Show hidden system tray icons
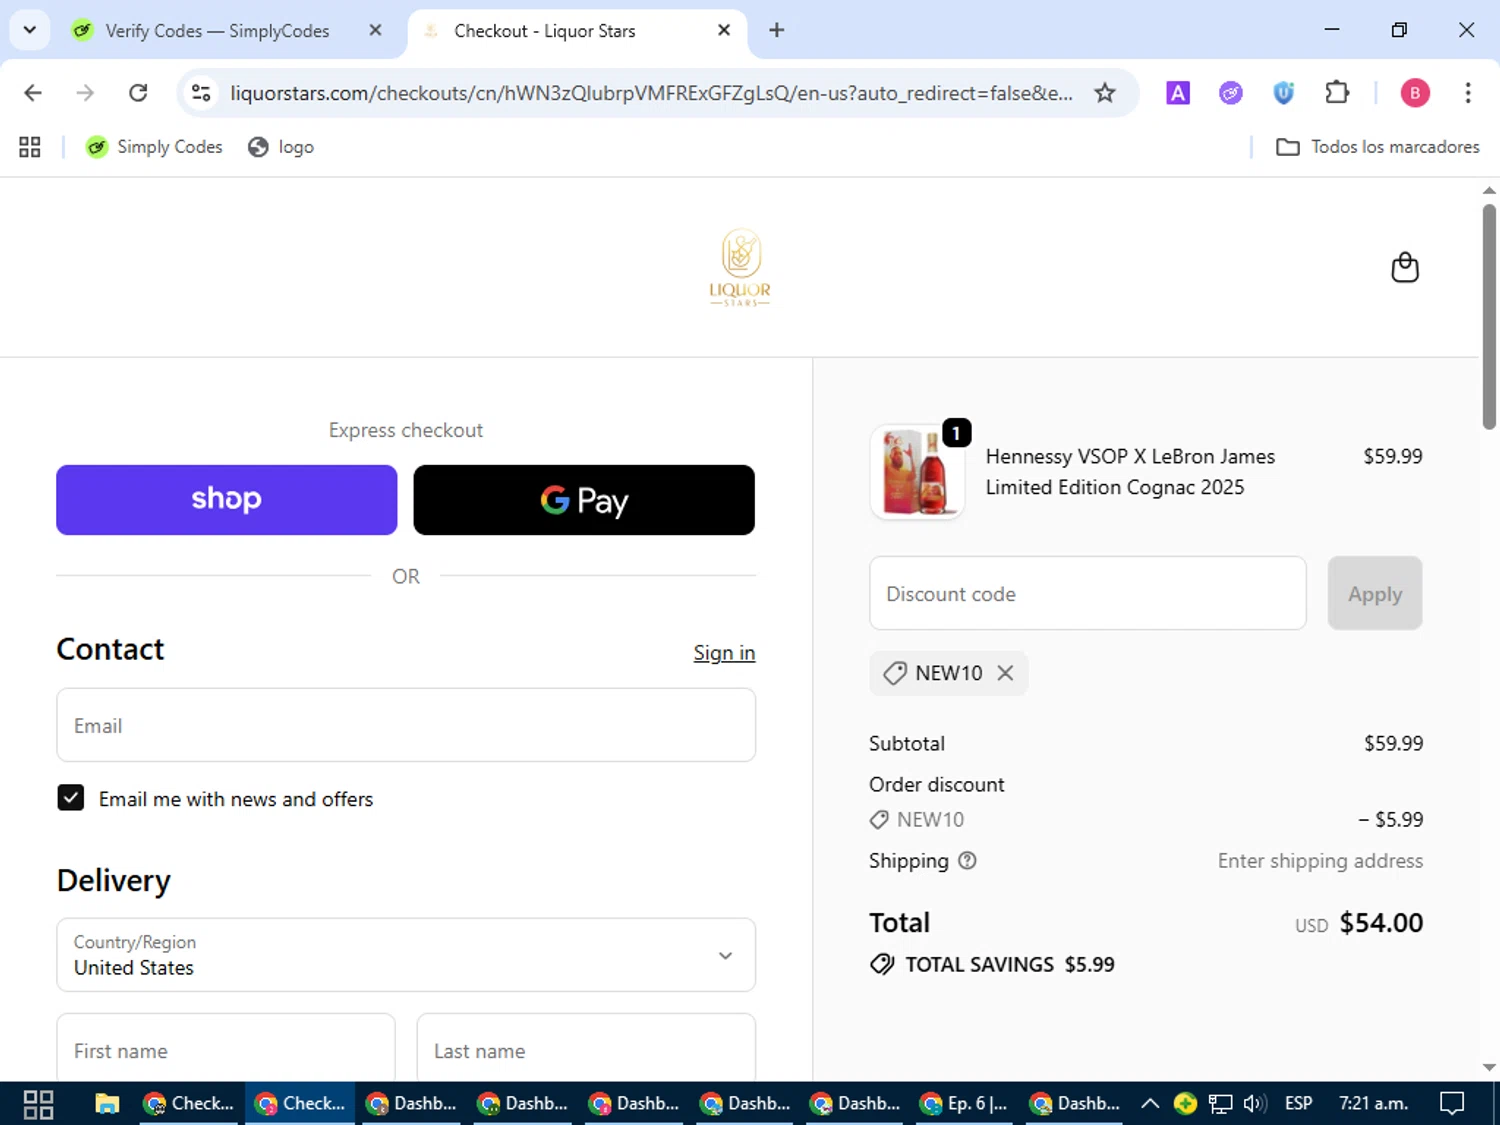 tap(1150, 1104)
